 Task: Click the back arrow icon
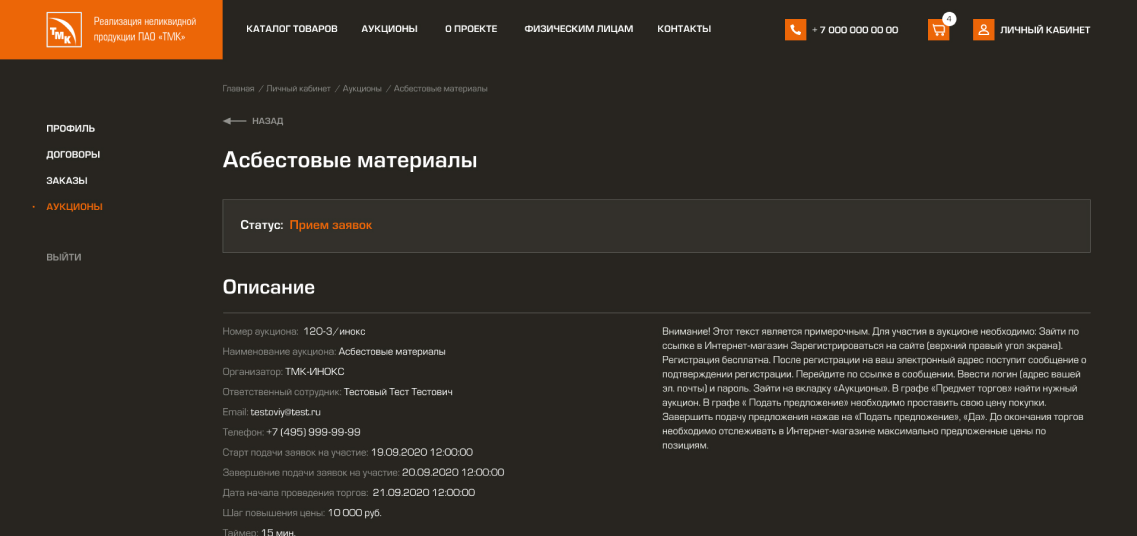click(234, 121)
